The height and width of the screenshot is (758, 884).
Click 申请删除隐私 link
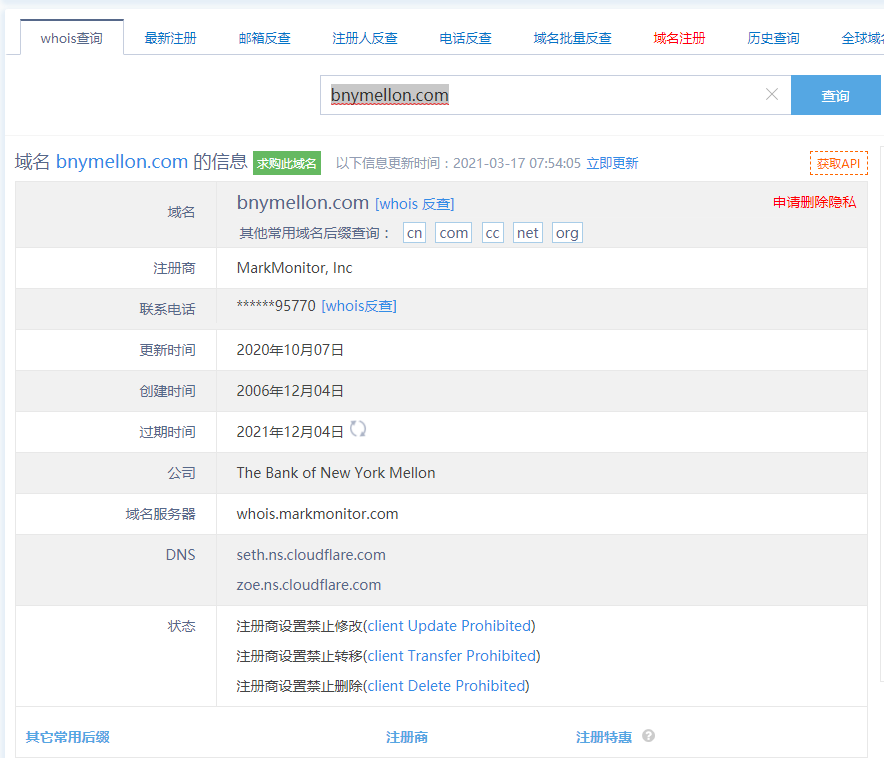(814, 202)
